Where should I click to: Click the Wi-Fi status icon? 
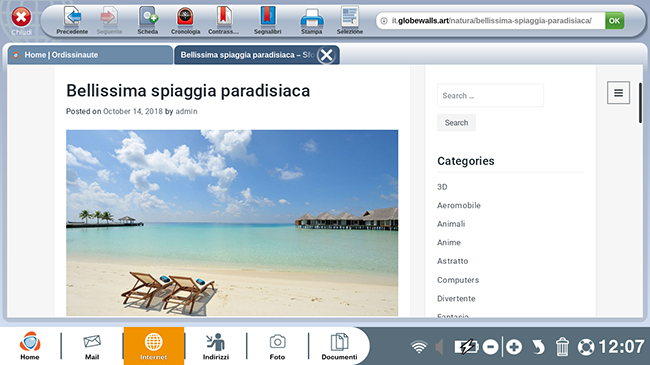coord(419,347)
